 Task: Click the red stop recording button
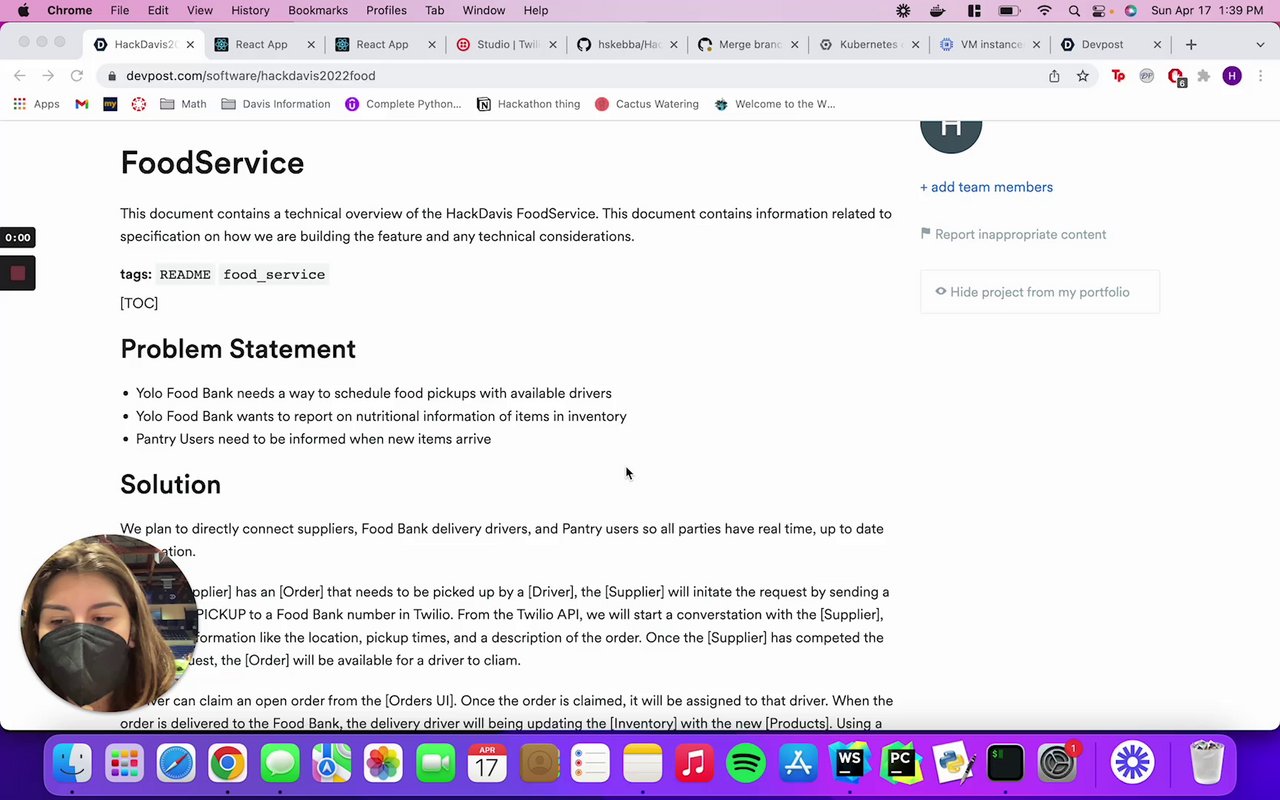[17, 273]
